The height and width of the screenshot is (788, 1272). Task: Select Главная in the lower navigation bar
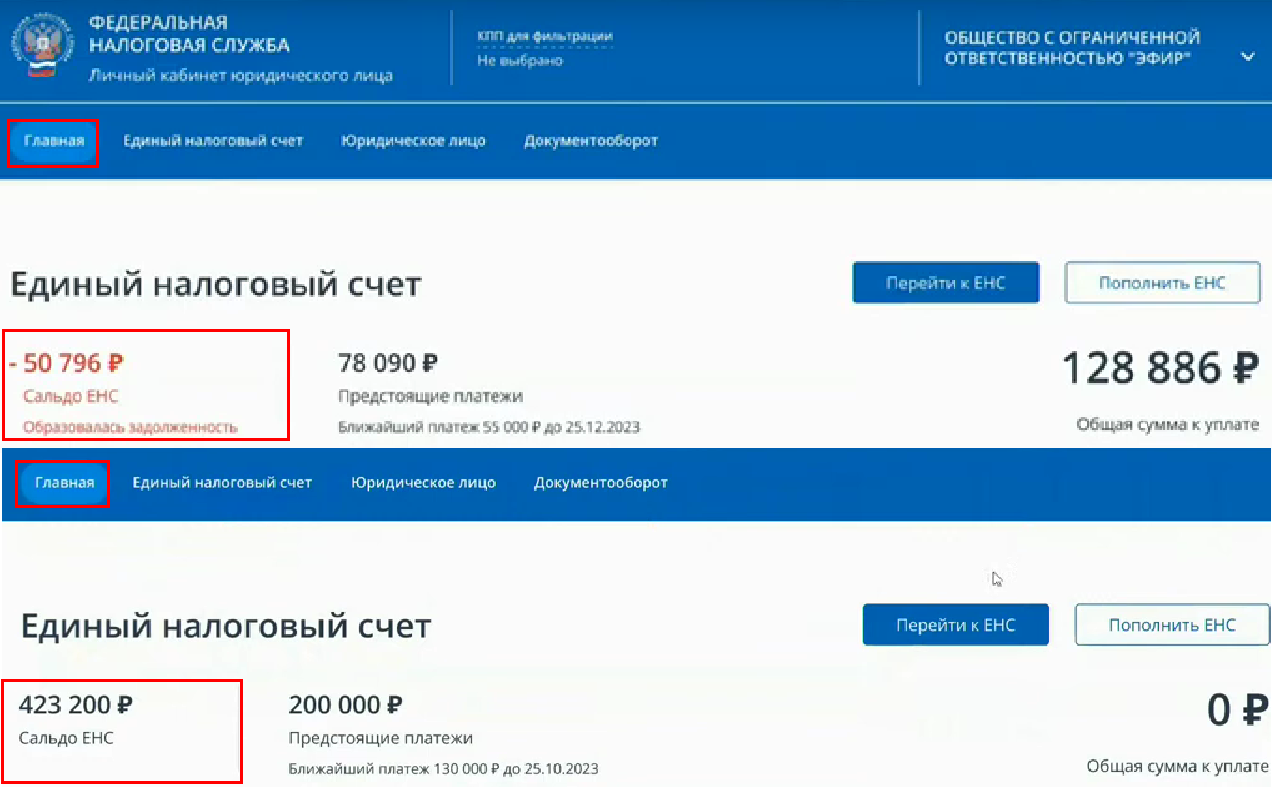[64, 483]
